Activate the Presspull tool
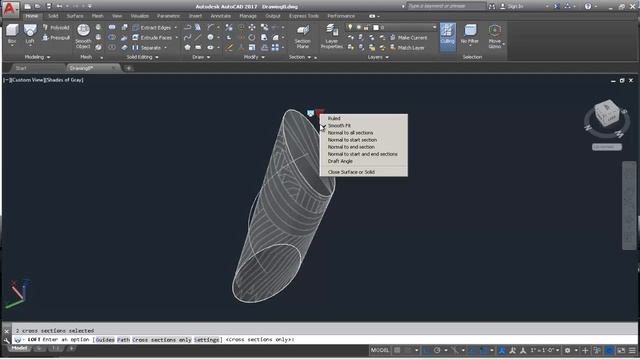The width and height of the screenshot is (640, 360). click(x=56, y=38)
